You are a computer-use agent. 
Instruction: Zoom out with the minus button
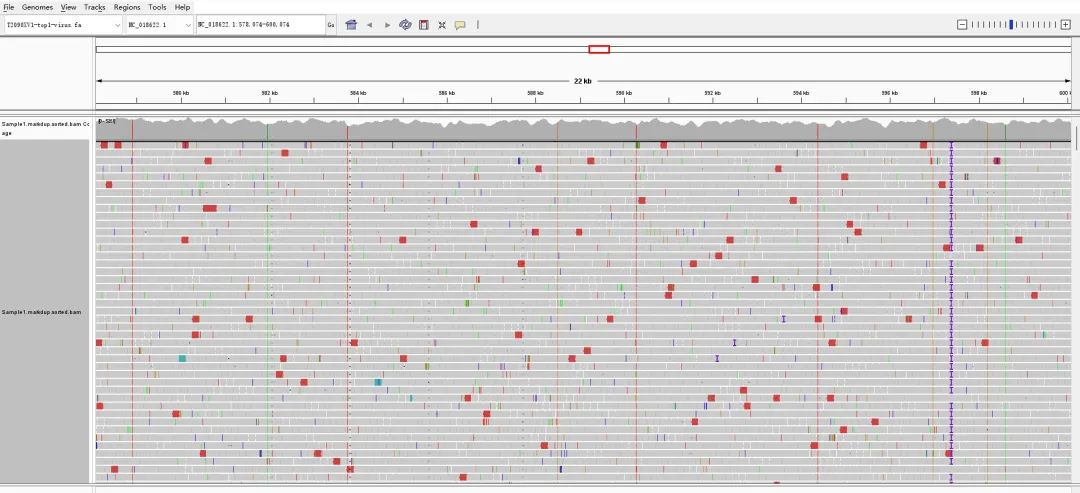[962, 25]
